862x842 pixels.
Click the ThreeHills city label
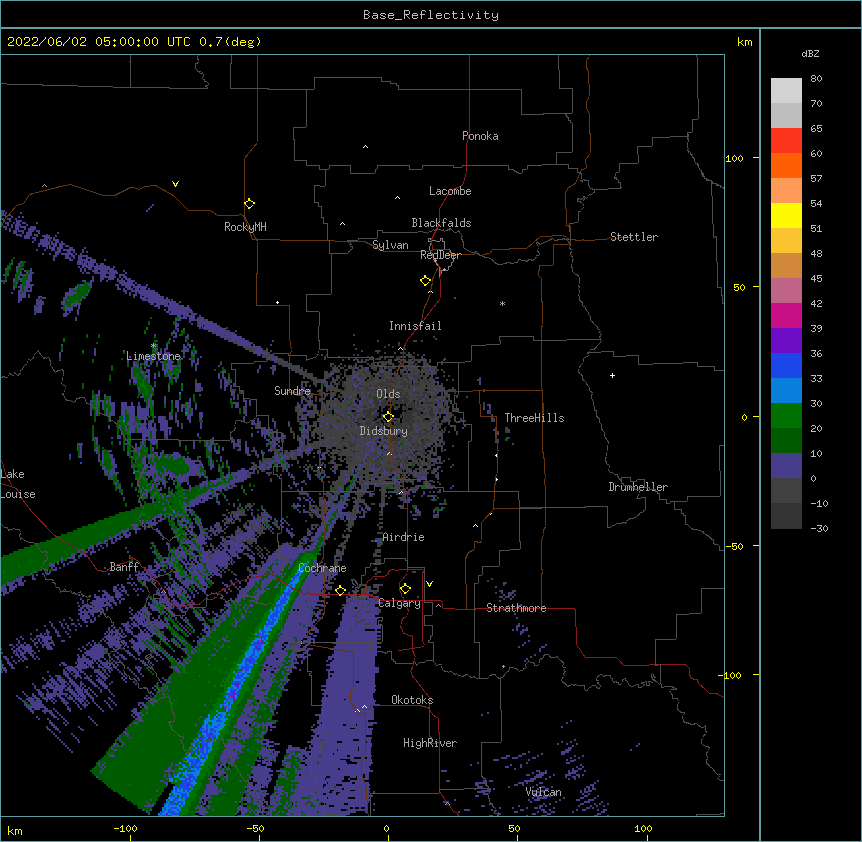(534, 418)
